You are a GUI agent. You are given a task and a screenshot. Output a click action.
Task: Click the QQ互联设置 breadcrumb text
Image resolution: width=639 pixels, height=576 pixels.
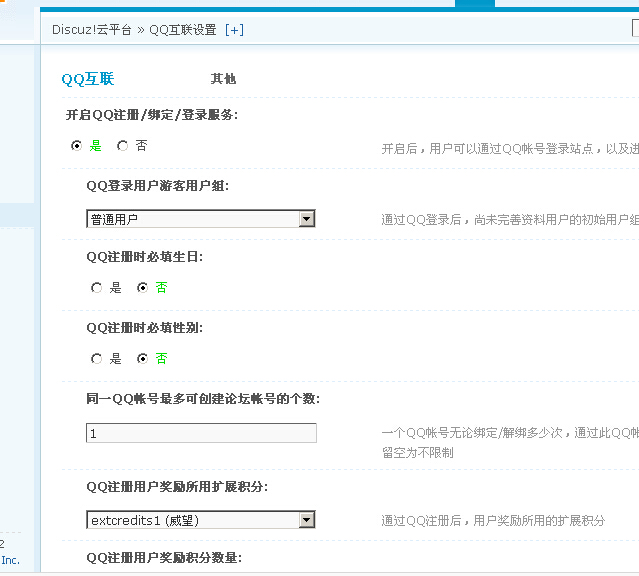(x=183, y=30)
